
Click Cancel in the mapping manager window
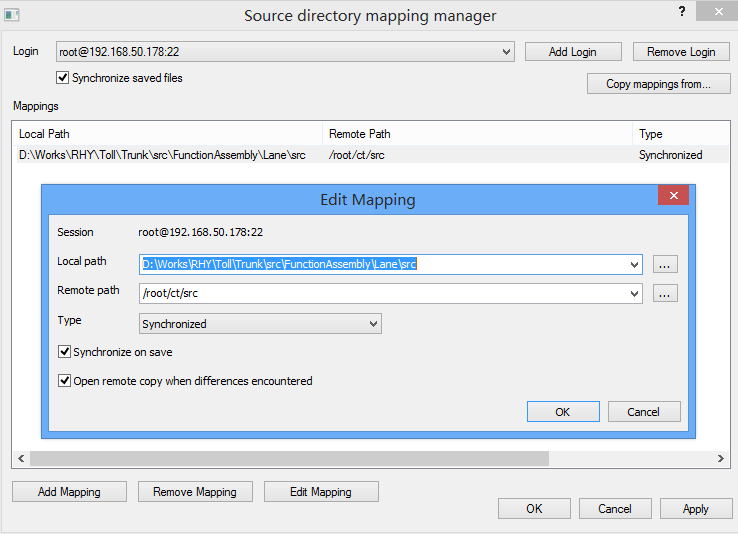pos(615,509)
